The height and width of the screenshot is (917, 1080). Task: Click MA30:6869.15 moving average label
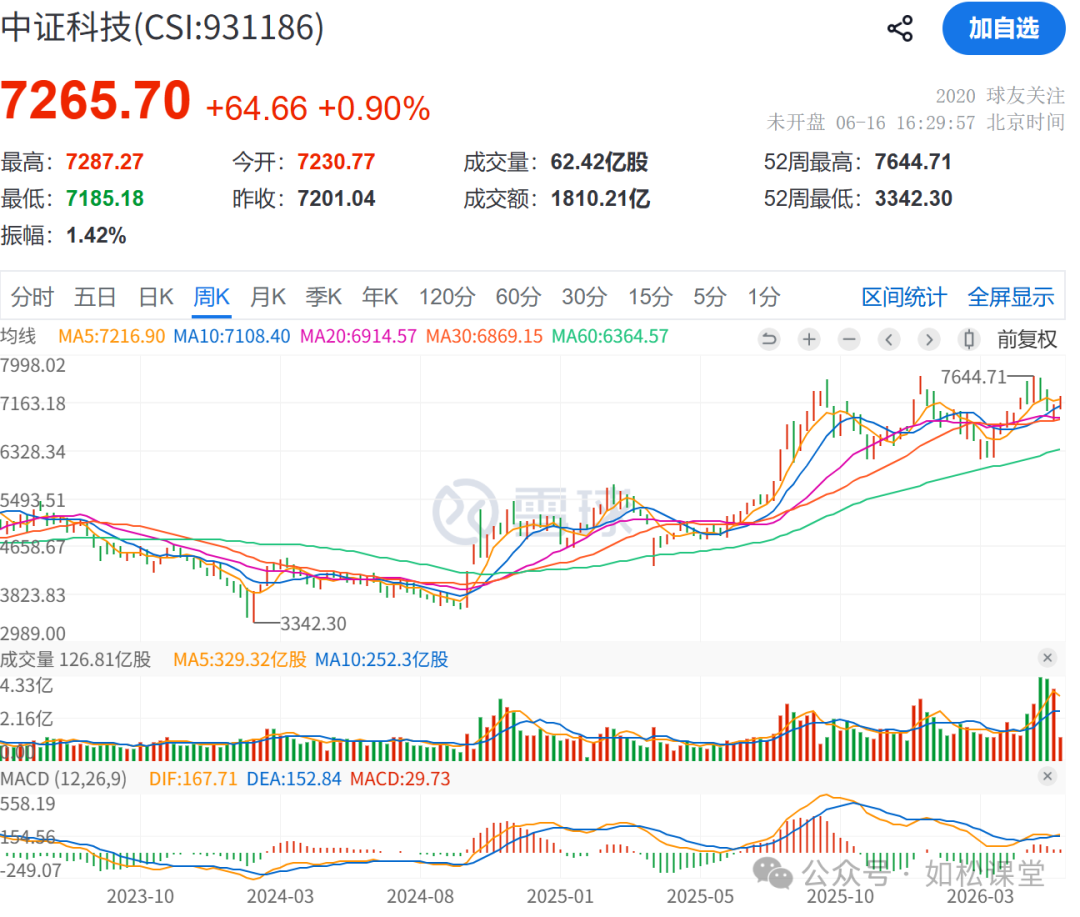tap(484, 336)
